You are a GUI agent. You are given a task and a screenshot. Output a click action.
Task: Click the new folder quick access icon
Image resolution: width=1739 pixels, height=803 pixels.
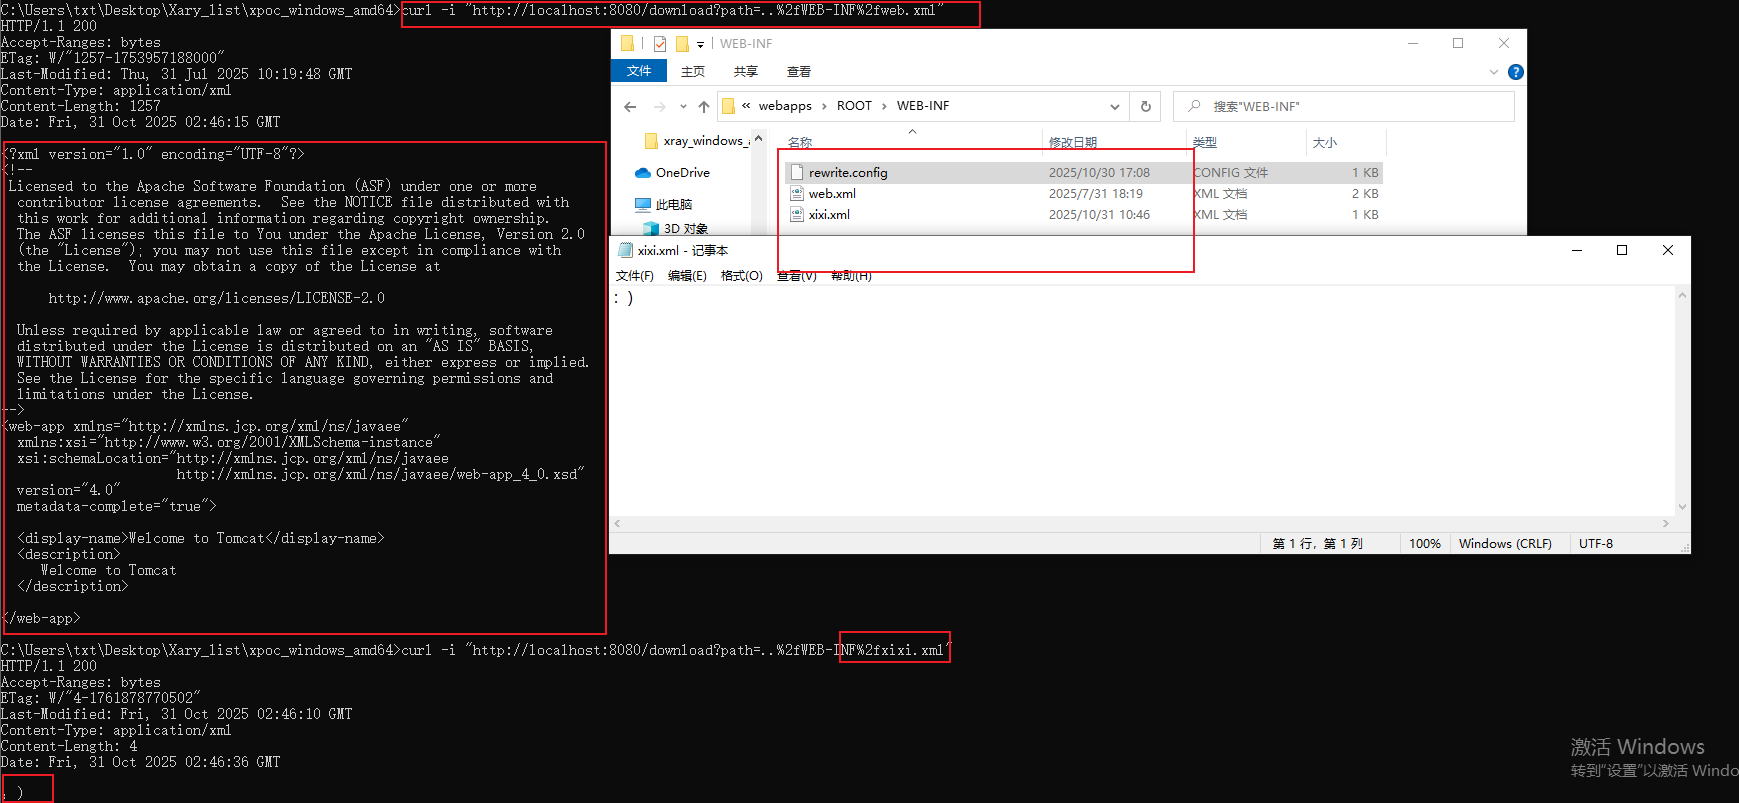[x=682, y=44]
